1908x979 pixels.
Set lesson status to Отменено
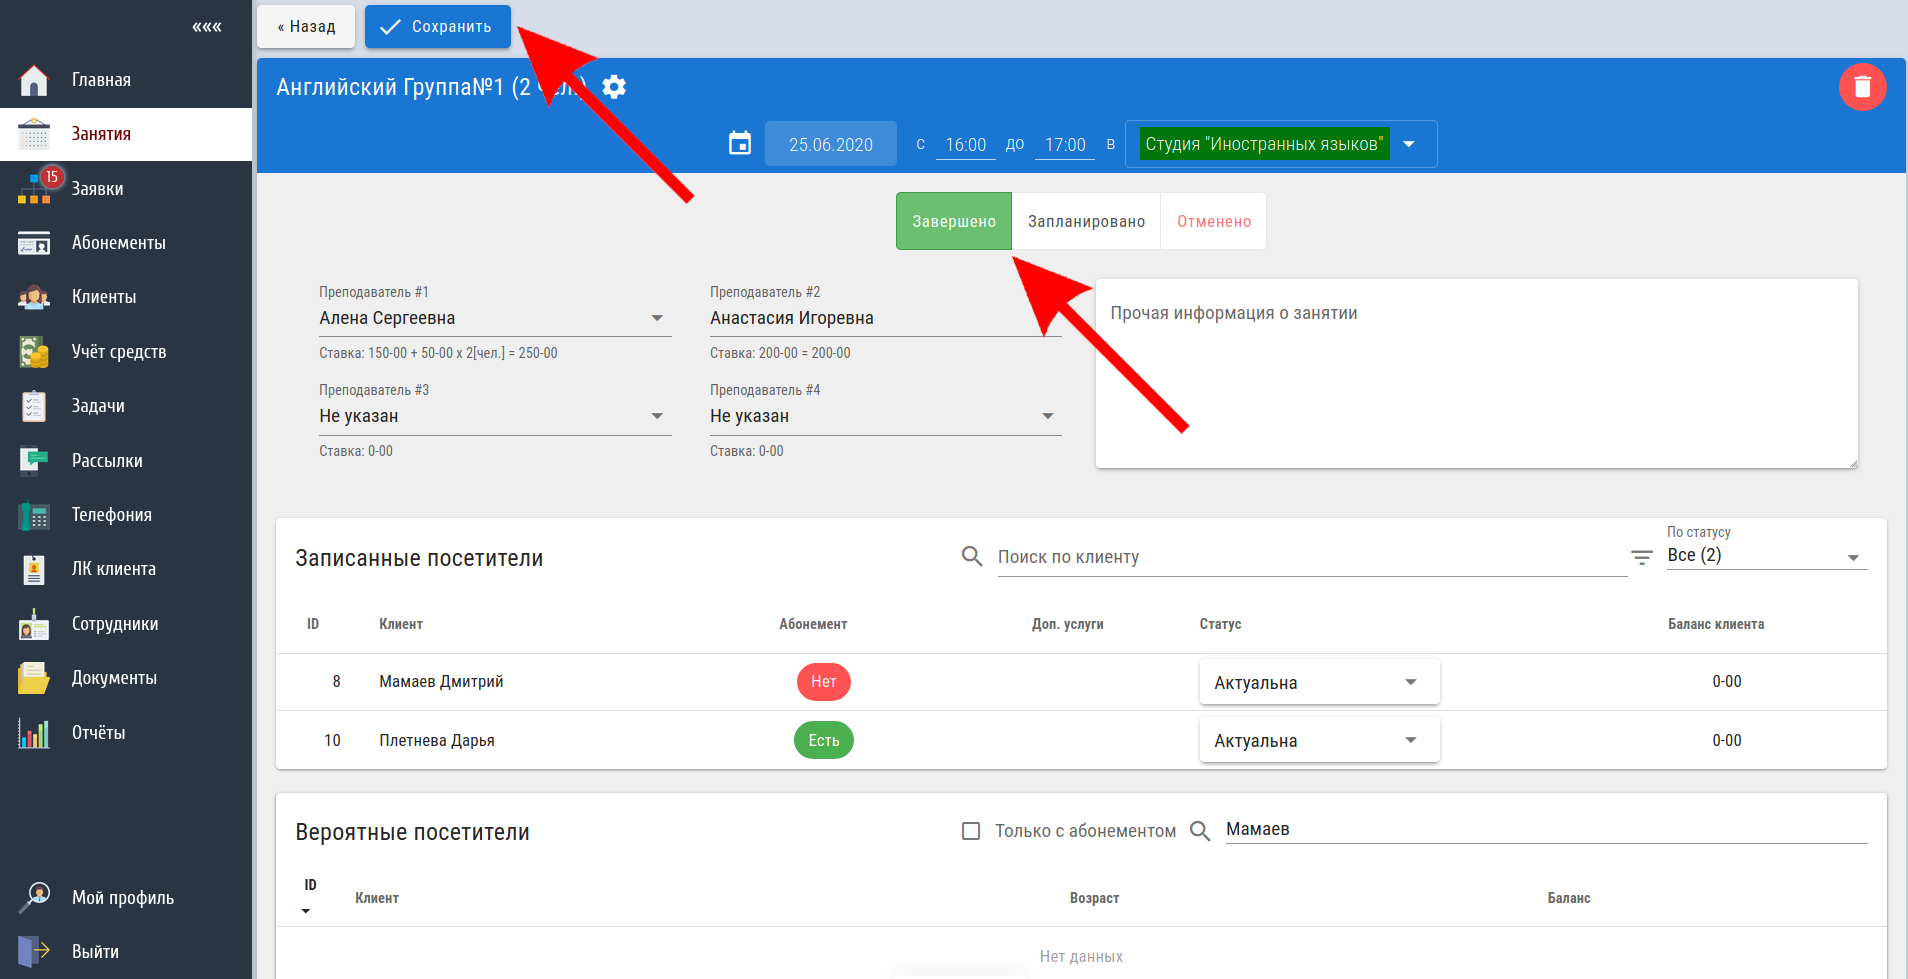[1214, 221]
